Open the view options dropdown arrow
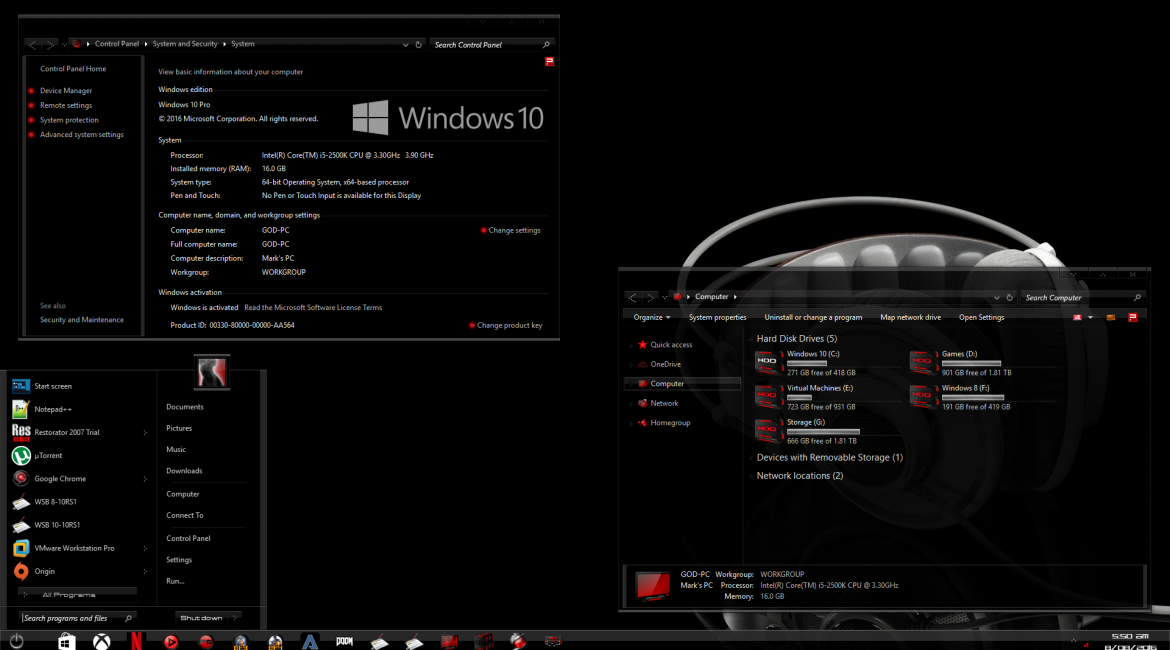Image resolution: width=1170 pixels, height=650 pixels. (1090, 317)
